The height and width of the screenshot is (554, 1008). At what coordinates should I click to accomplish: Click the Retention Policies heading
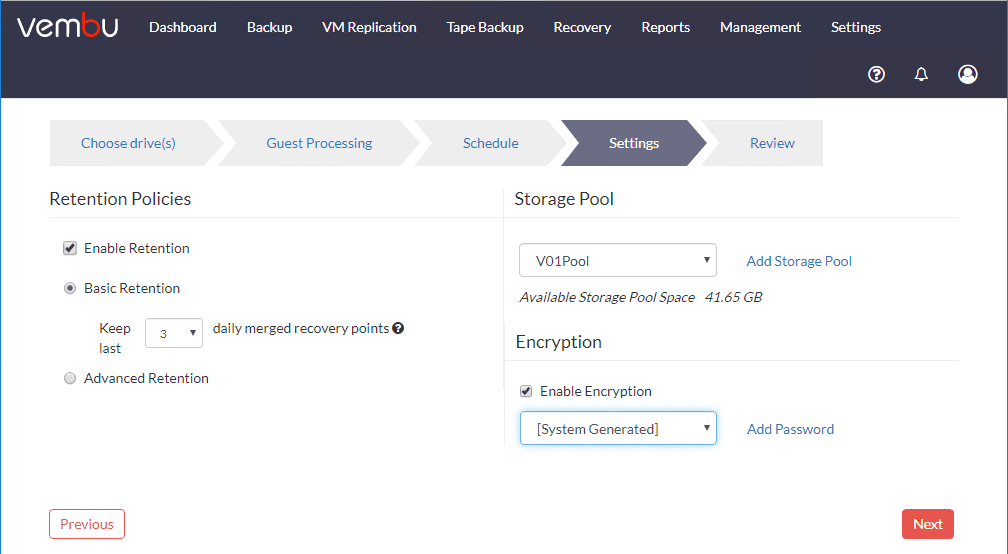coord(120,199)
